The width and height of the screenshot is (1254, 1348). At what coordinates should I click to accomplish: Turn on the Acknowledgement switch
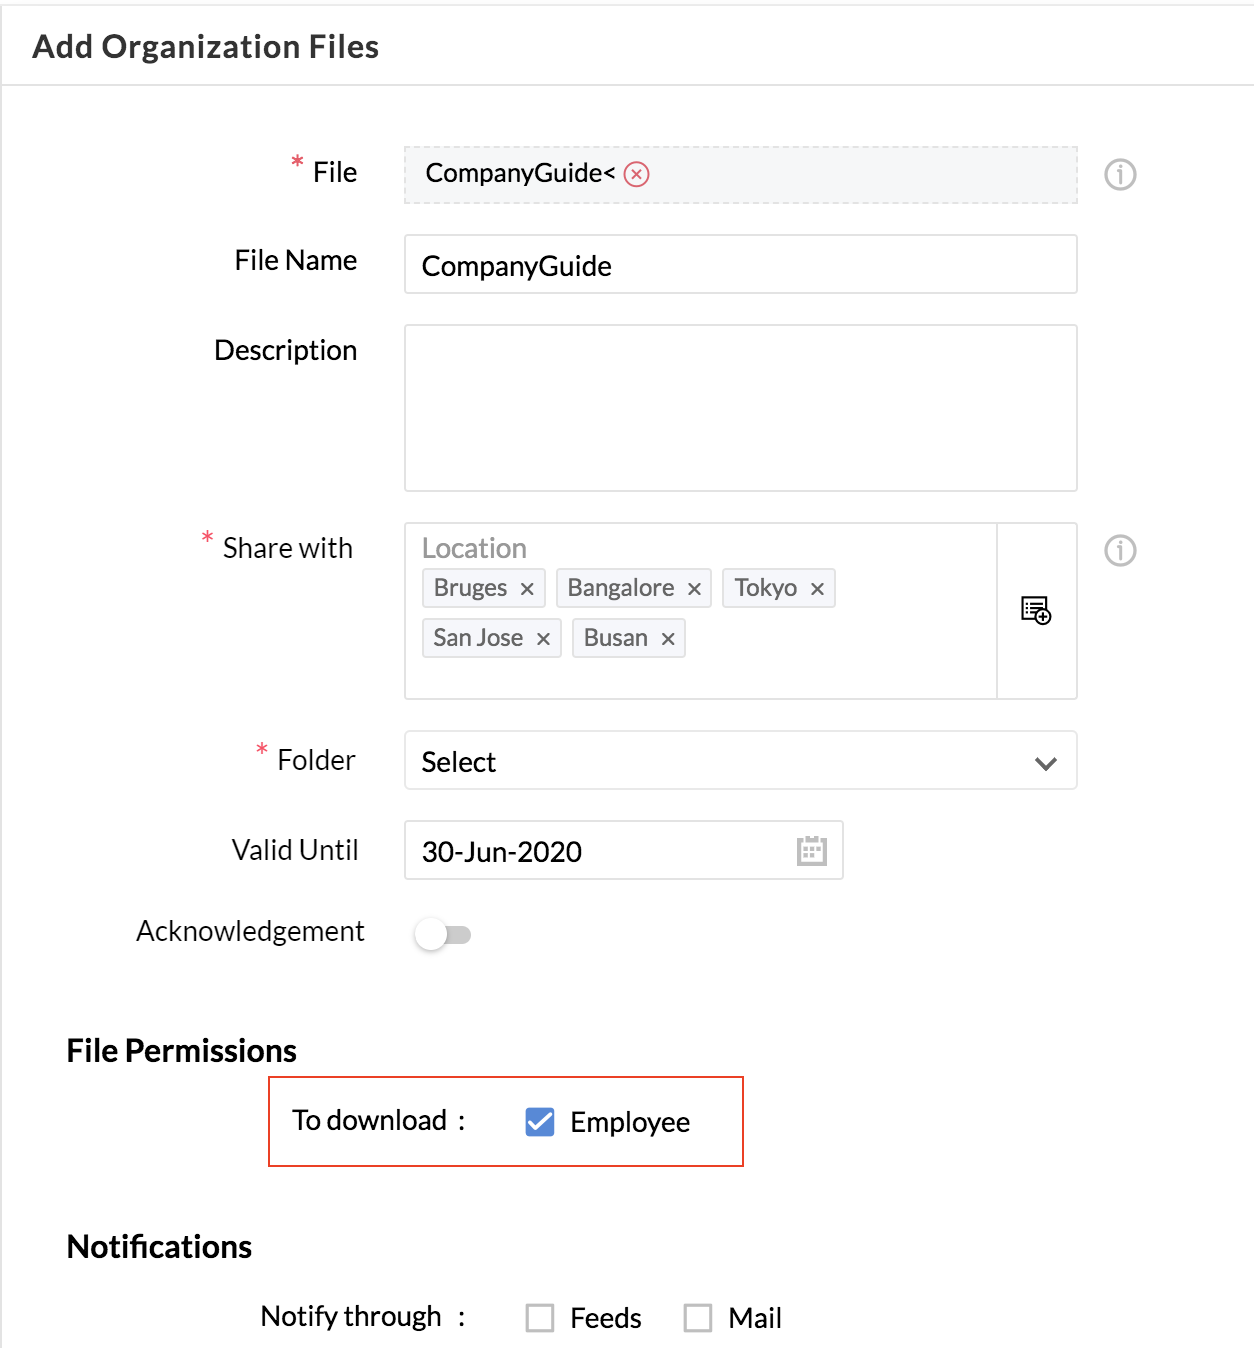(443, 935)
